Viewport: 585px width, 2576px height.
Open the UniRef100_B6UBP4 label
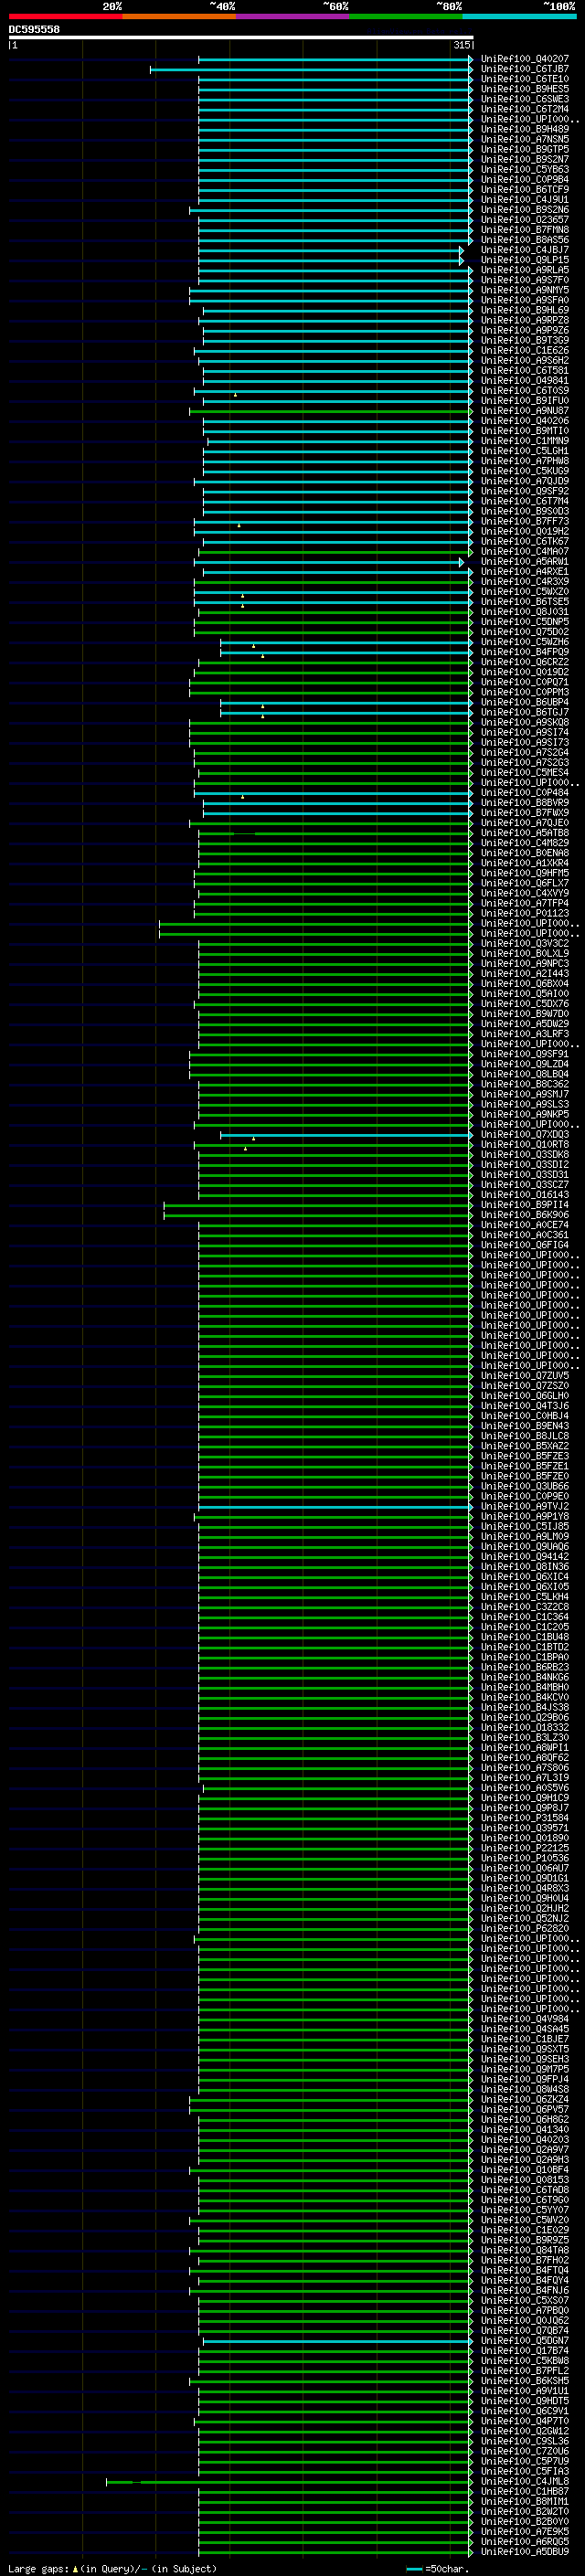(x=524, y=702)
